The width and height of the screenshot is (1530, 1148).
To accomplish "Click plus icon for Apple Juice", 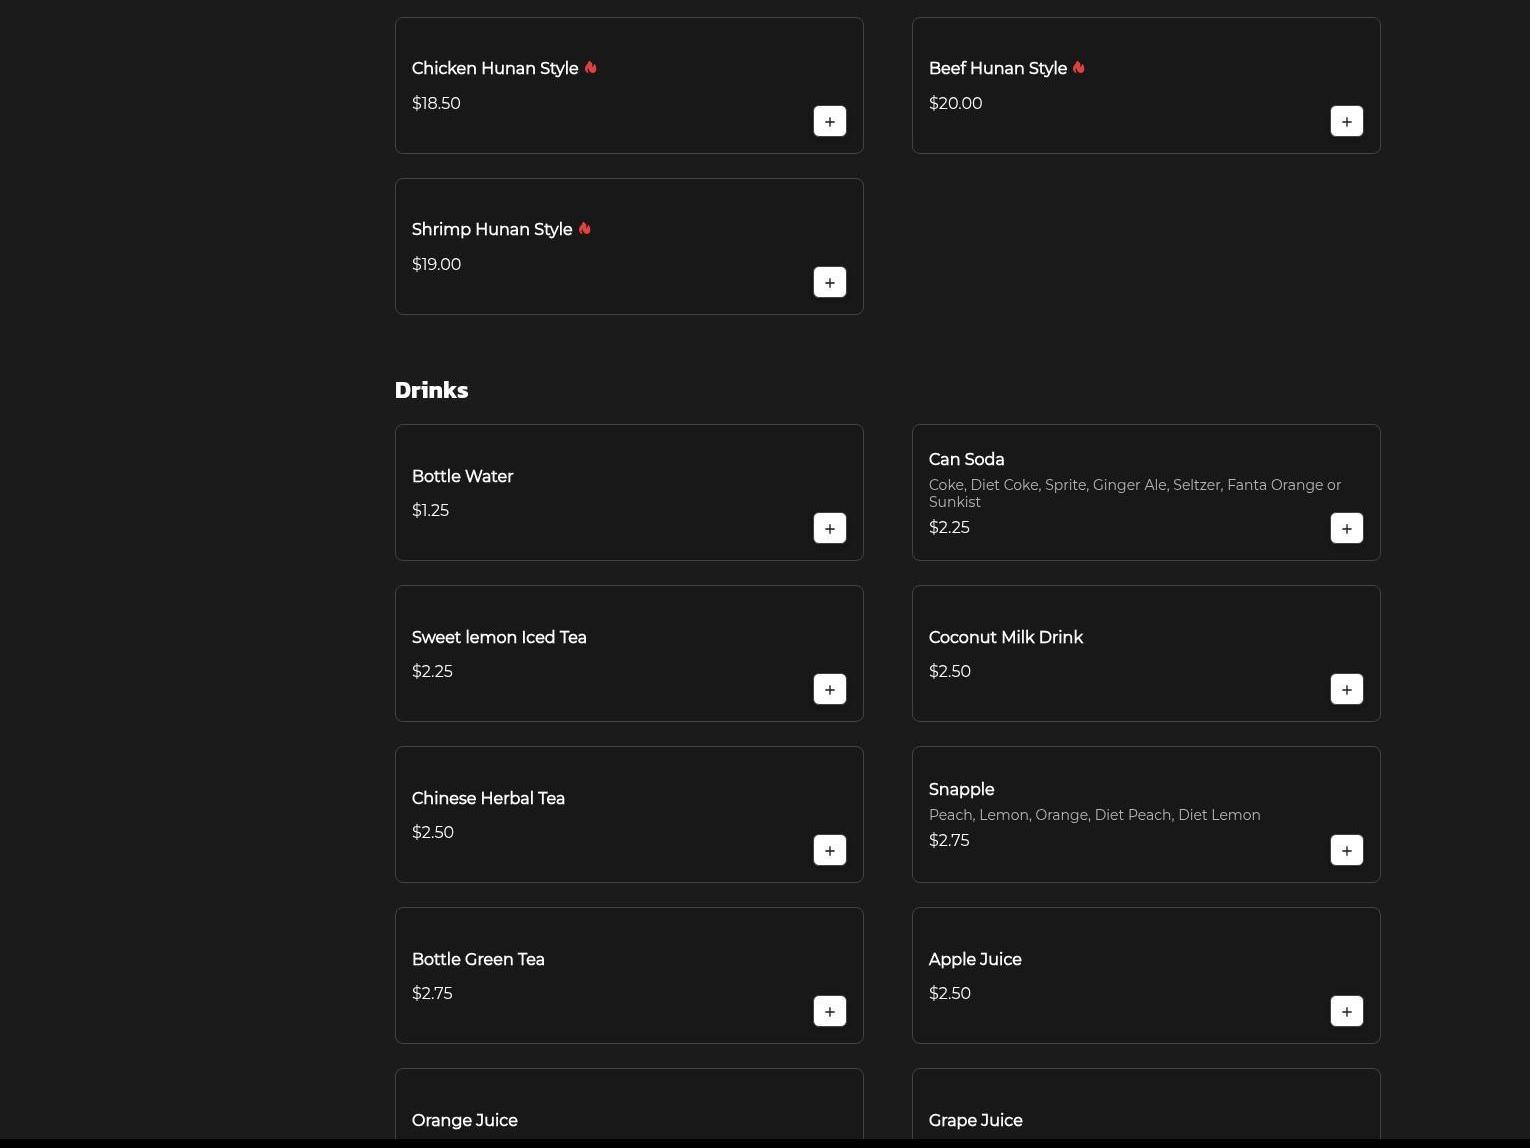I will [x=1346, y=1011].
